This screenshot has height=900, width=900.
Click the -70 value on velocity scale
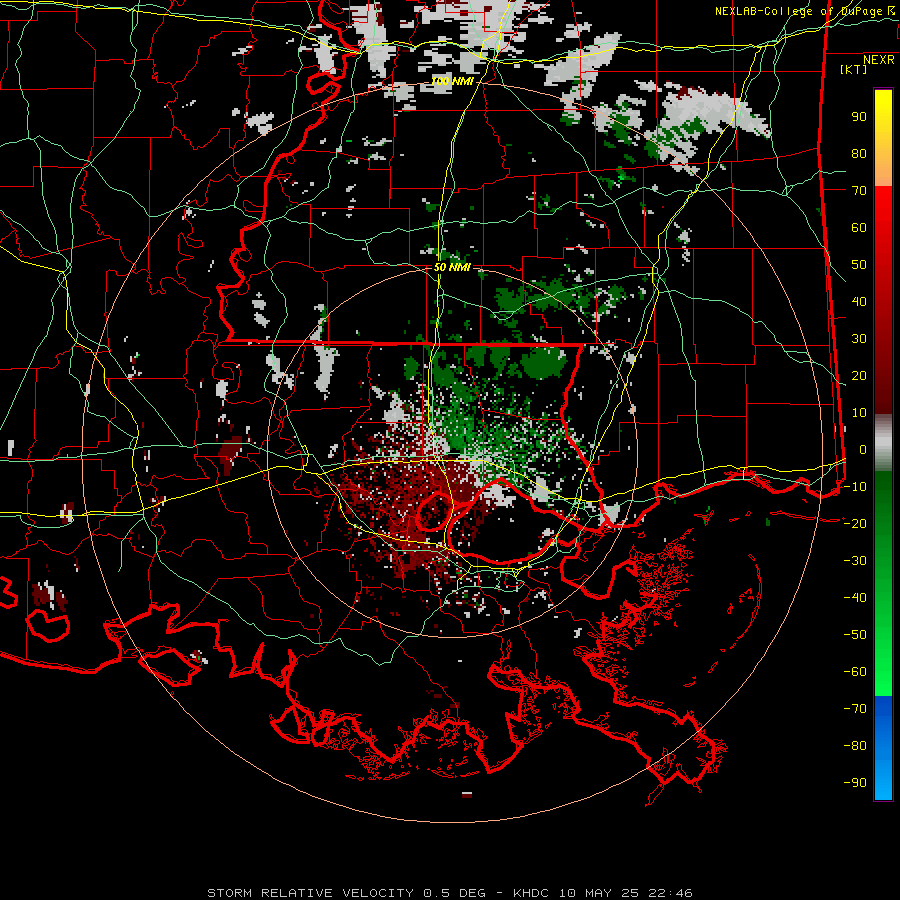coord(855,709)
